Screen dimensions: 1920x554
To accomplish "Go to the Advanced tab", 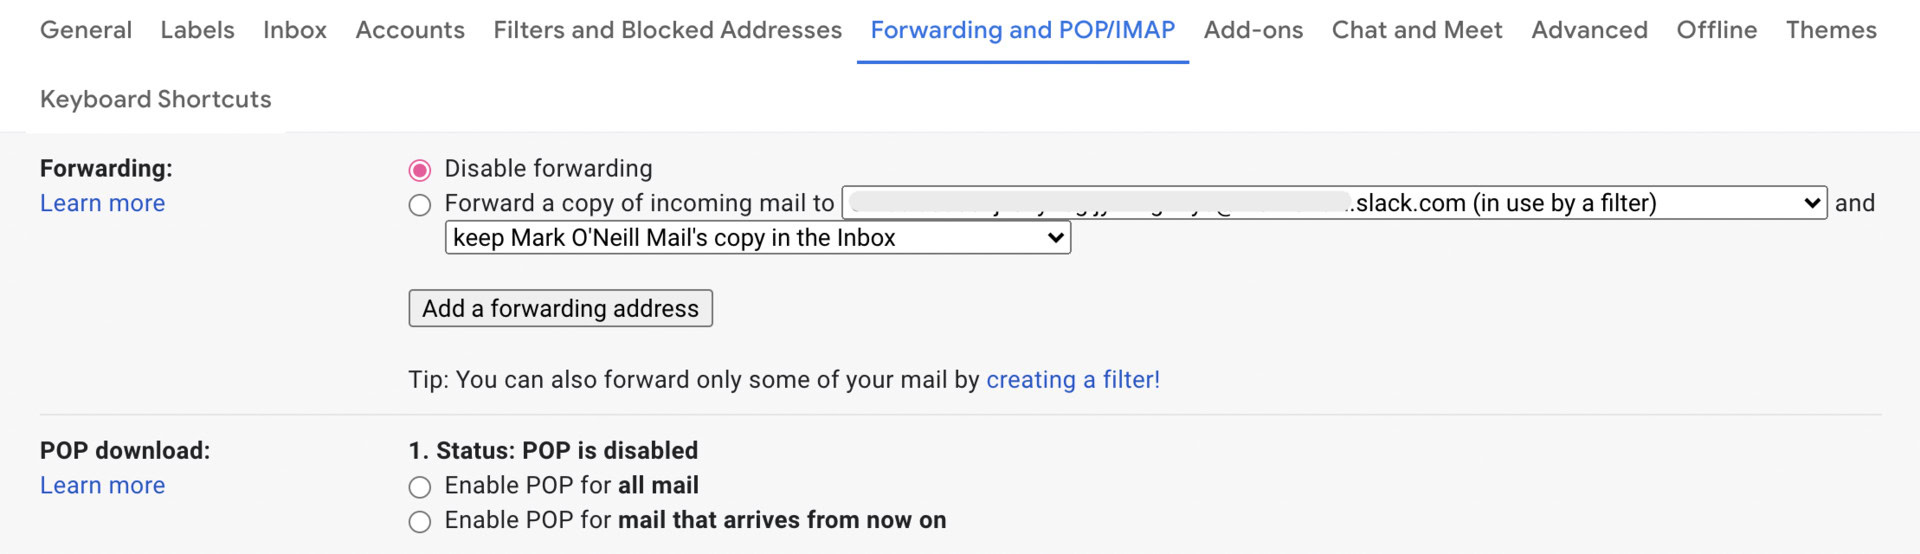I will click(1589, 30).
